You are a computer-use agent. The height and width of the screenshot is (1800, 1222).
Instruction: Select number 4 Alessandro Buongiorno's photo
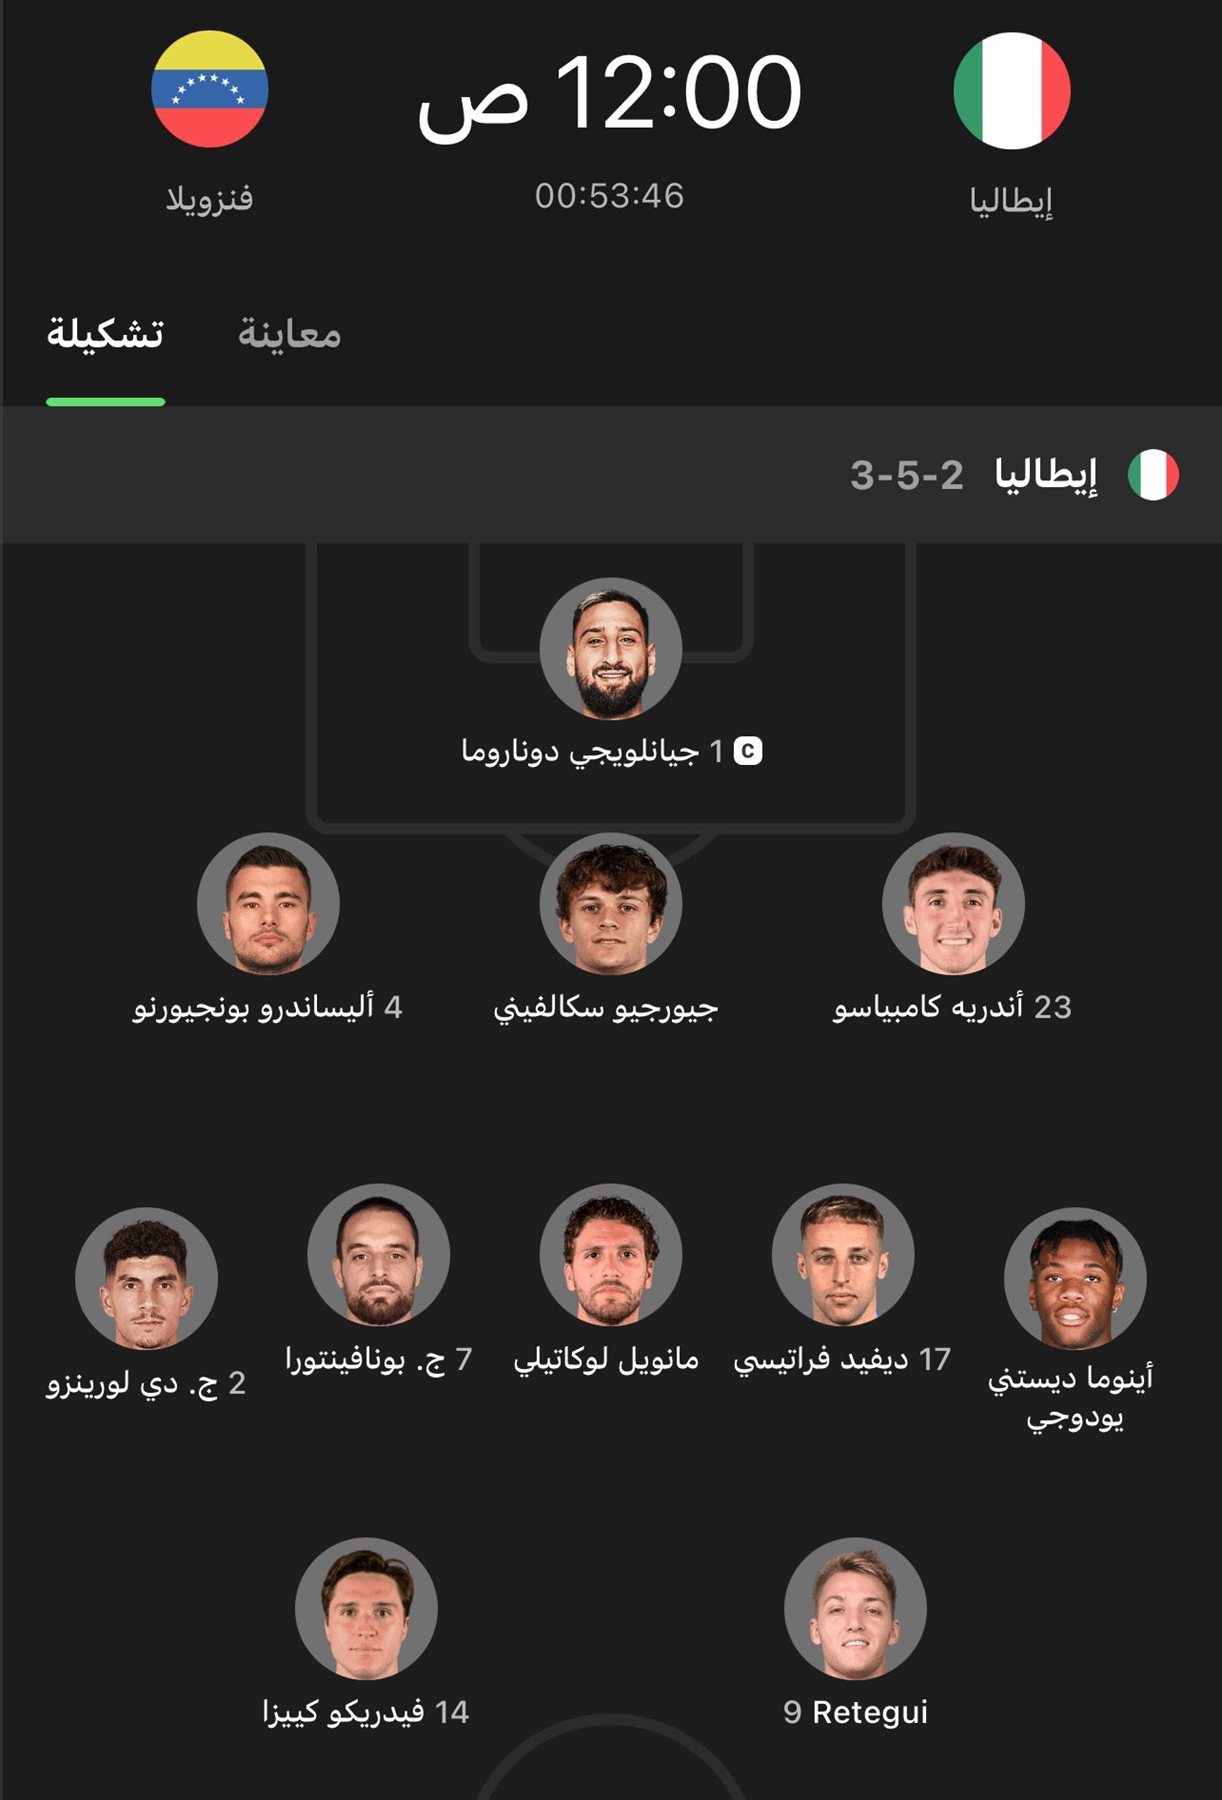coord(268,903)
